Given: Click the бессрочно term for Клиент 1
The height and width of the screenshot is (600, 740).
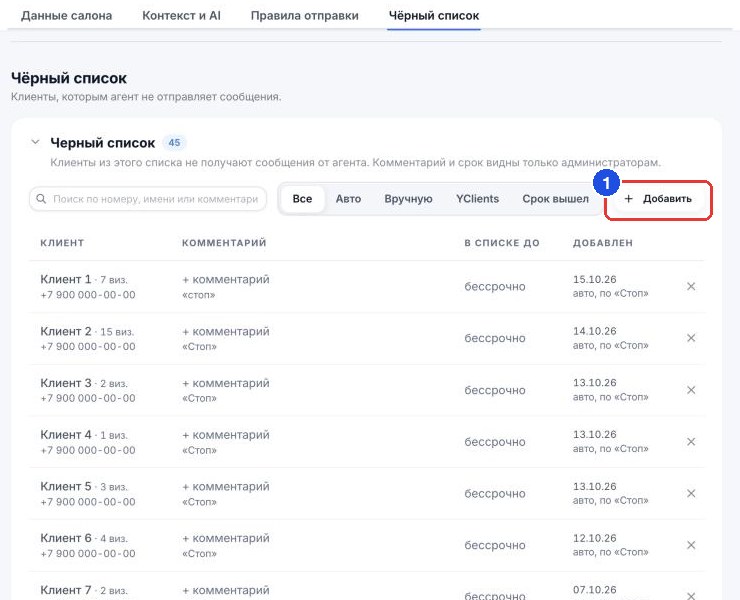Looking at the screenshot, I should click(495, 287).
